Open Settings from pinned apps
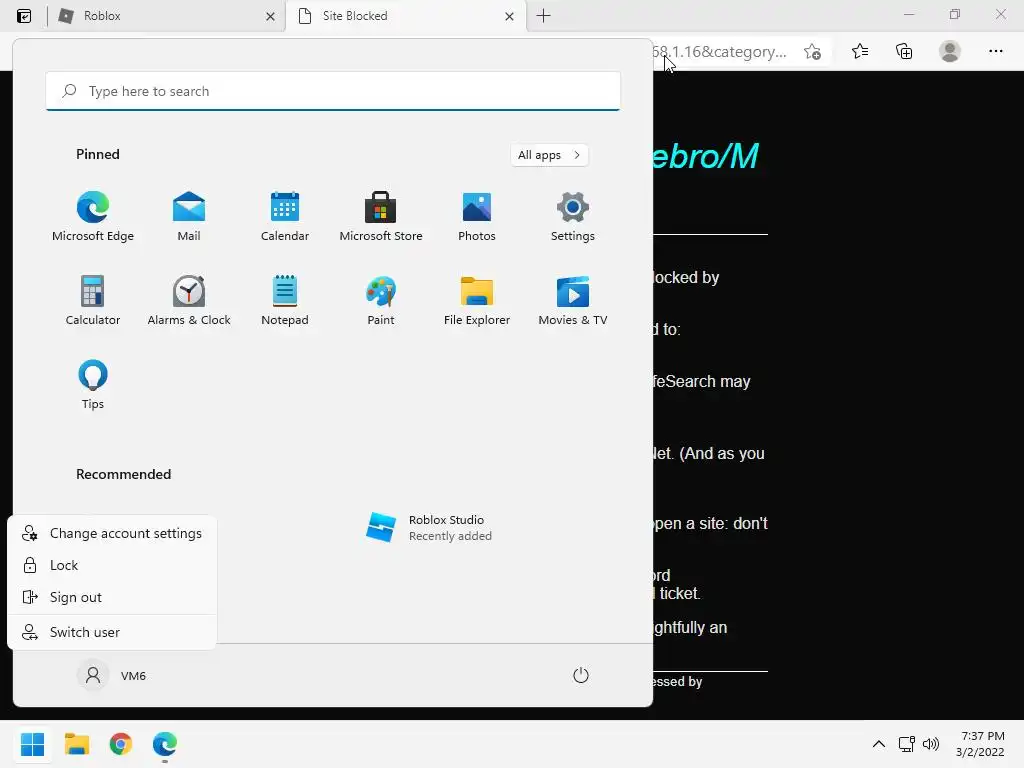The width and height of the screenshot is (1024, 768). (573, 217)
